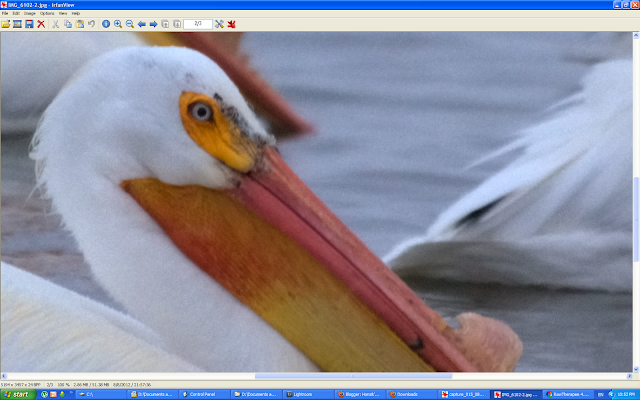
Task: Open the View menu
Action: click(x=62, y=13)
